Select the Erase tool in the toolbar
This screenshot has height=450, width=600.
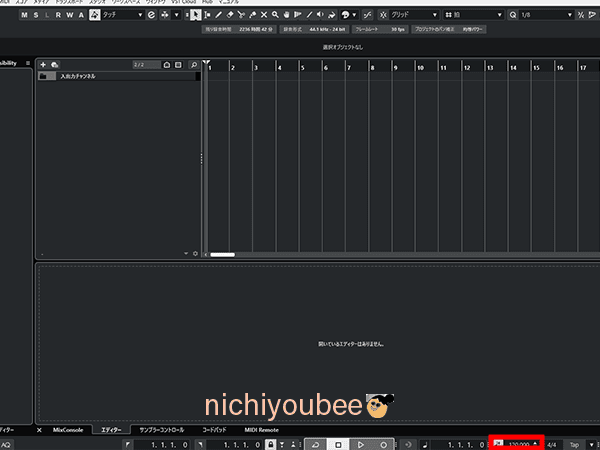[230, 16]
